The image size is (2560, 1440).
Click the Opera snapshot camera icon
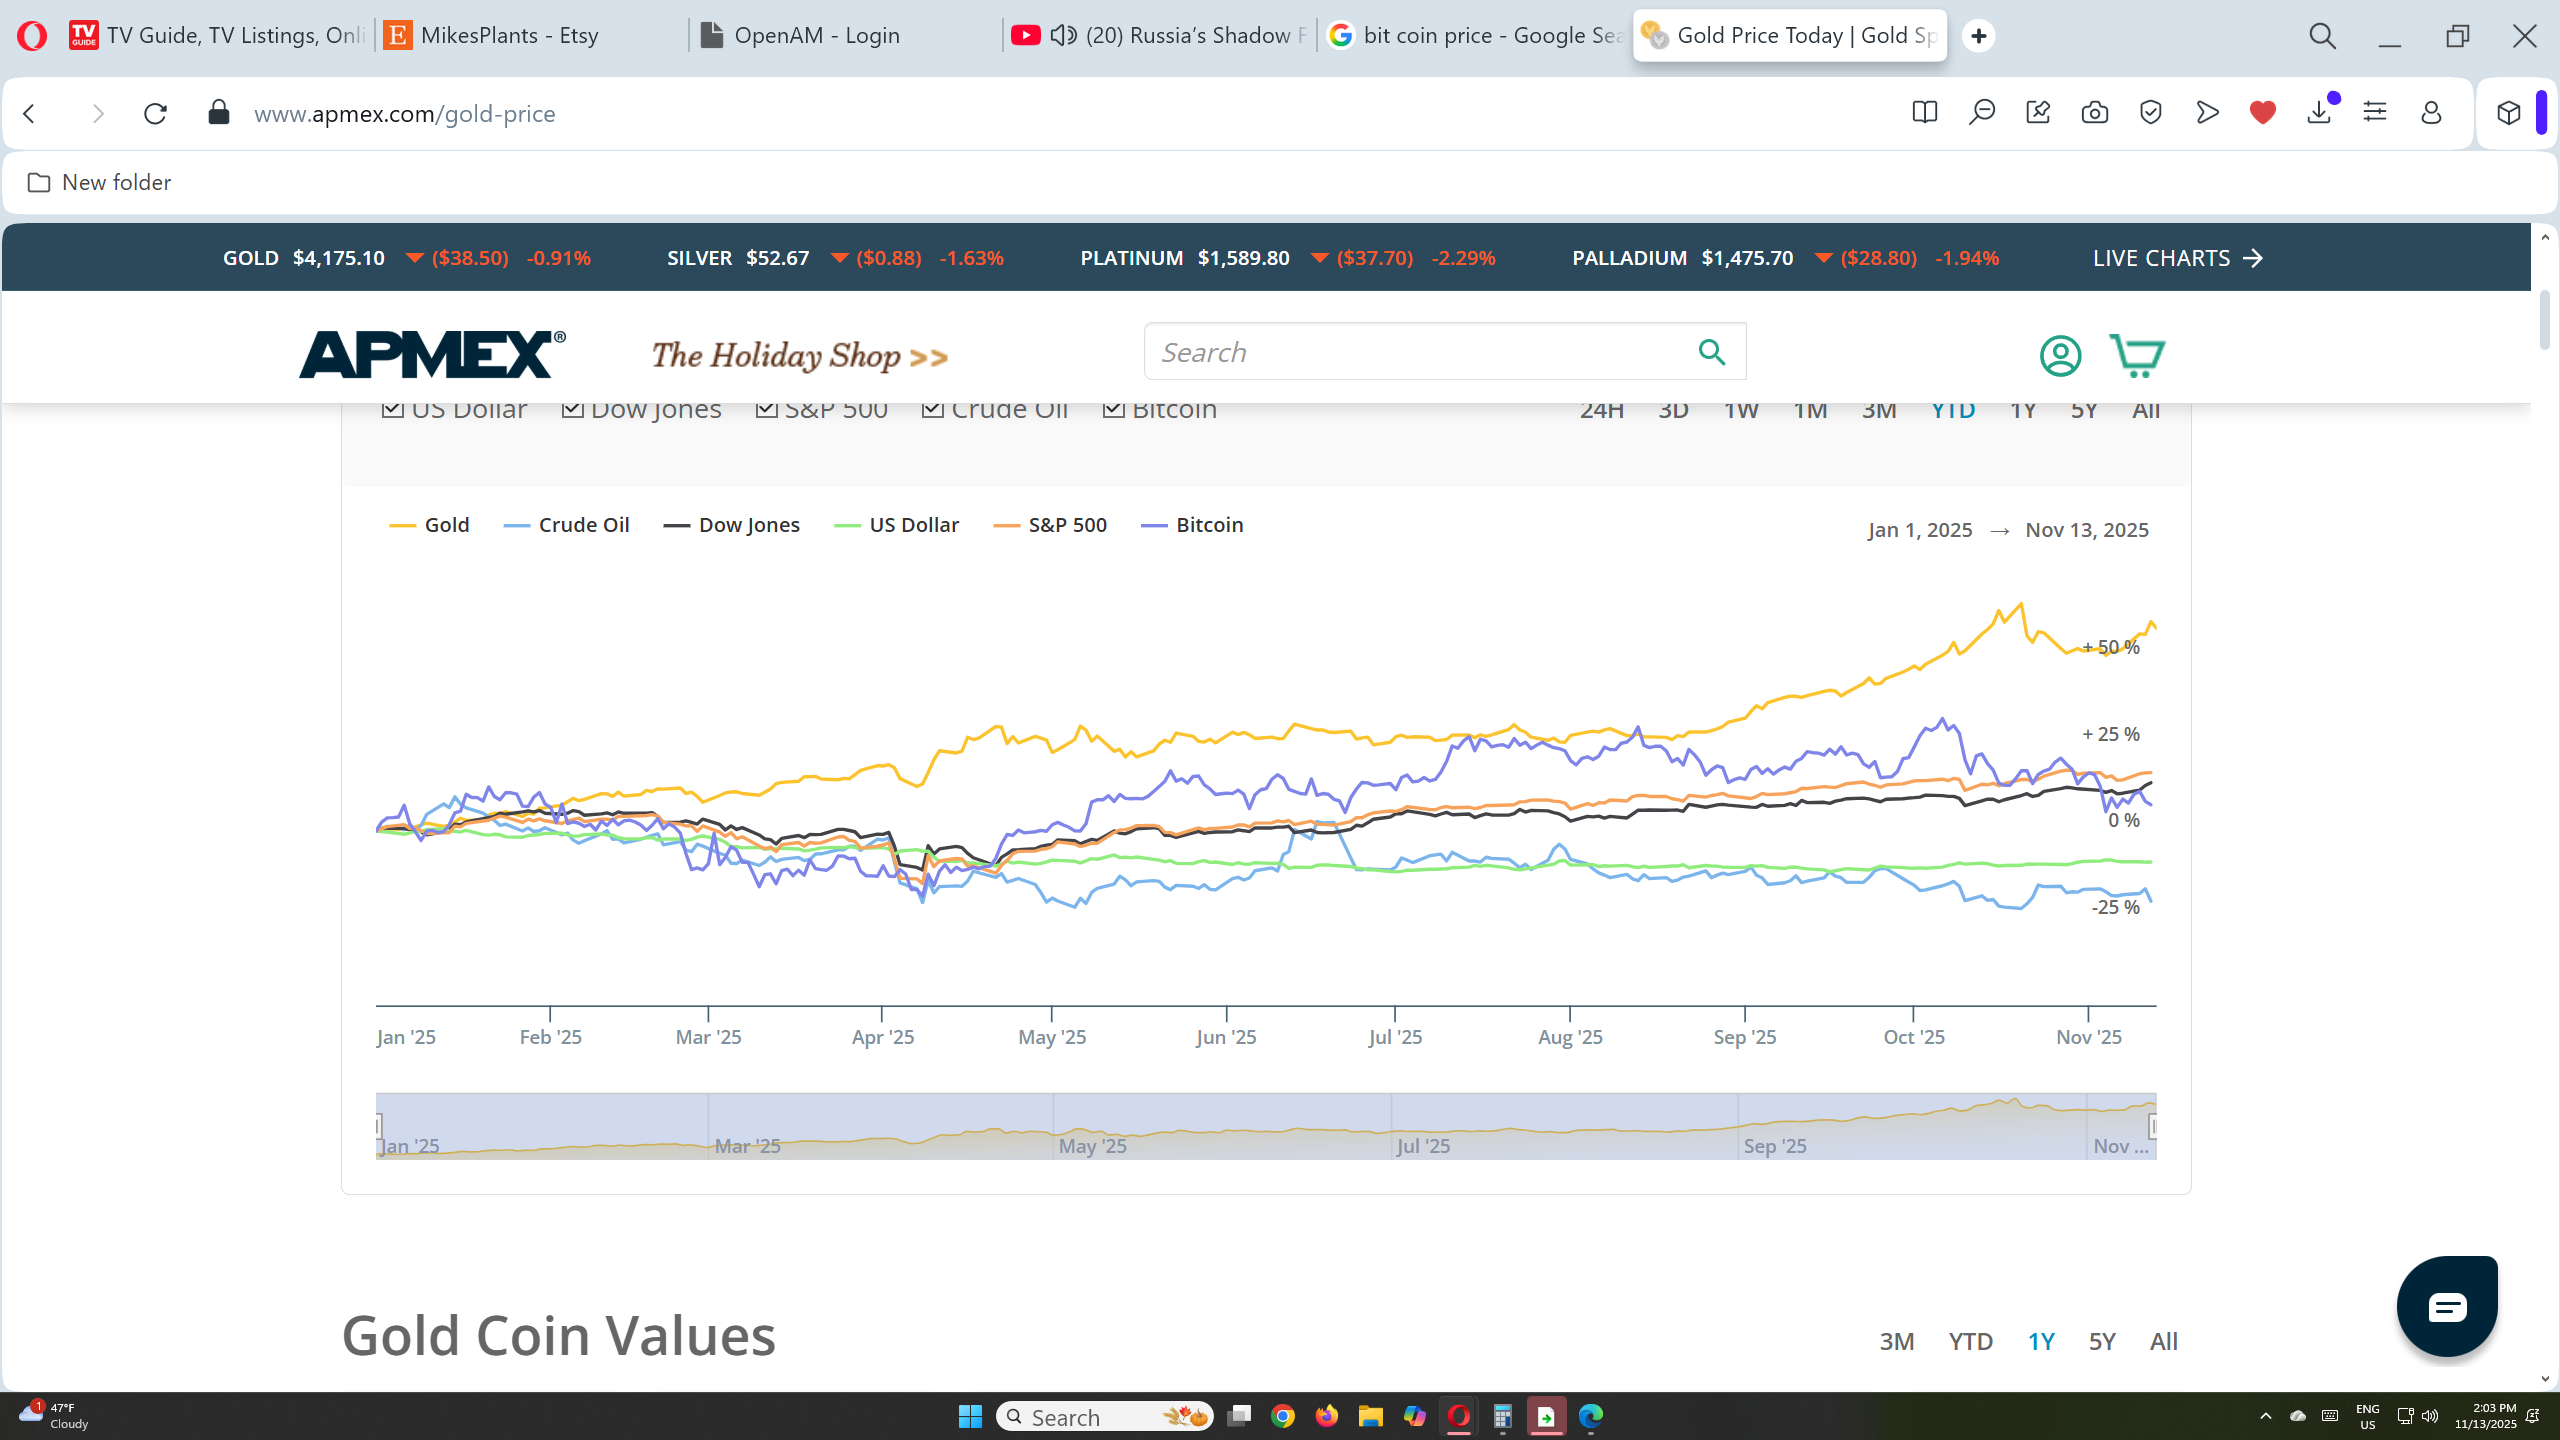pyautogui.click(x=2094, y=113)
